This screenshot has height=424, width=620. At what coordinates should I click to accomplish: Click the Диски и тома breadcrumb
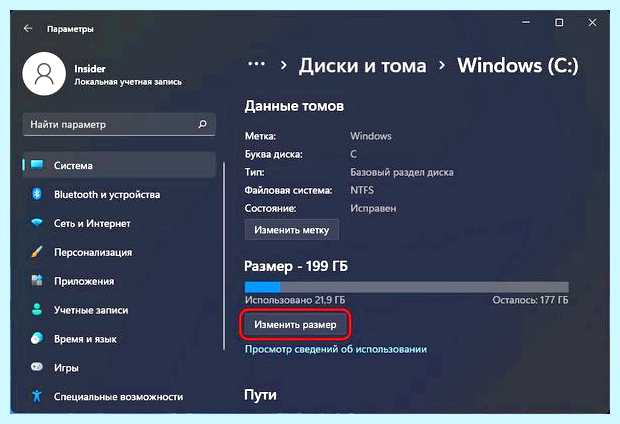point(363,65)
